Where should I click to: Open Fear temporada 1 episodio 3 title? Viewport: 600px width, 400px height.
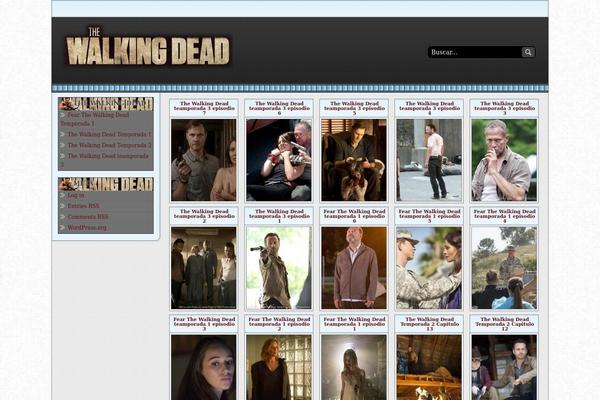click(204, 324)
